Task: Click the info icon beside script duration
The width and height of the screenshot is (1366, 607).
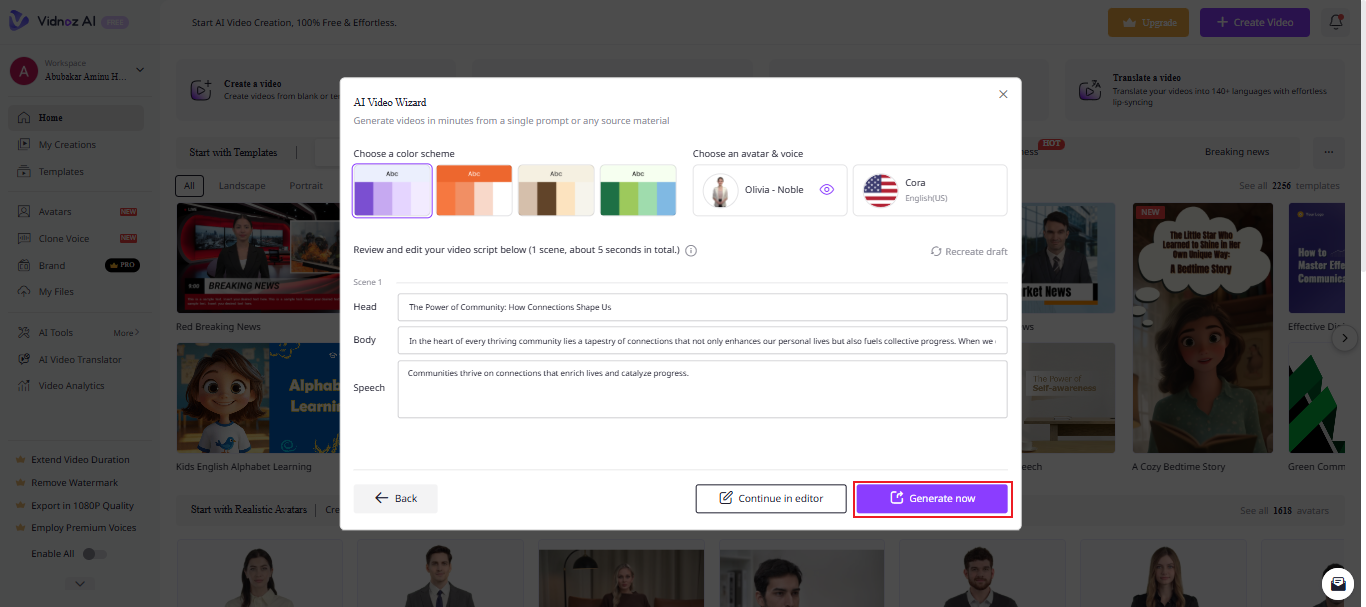Action: pyautogui.click(x=691, y=250)
